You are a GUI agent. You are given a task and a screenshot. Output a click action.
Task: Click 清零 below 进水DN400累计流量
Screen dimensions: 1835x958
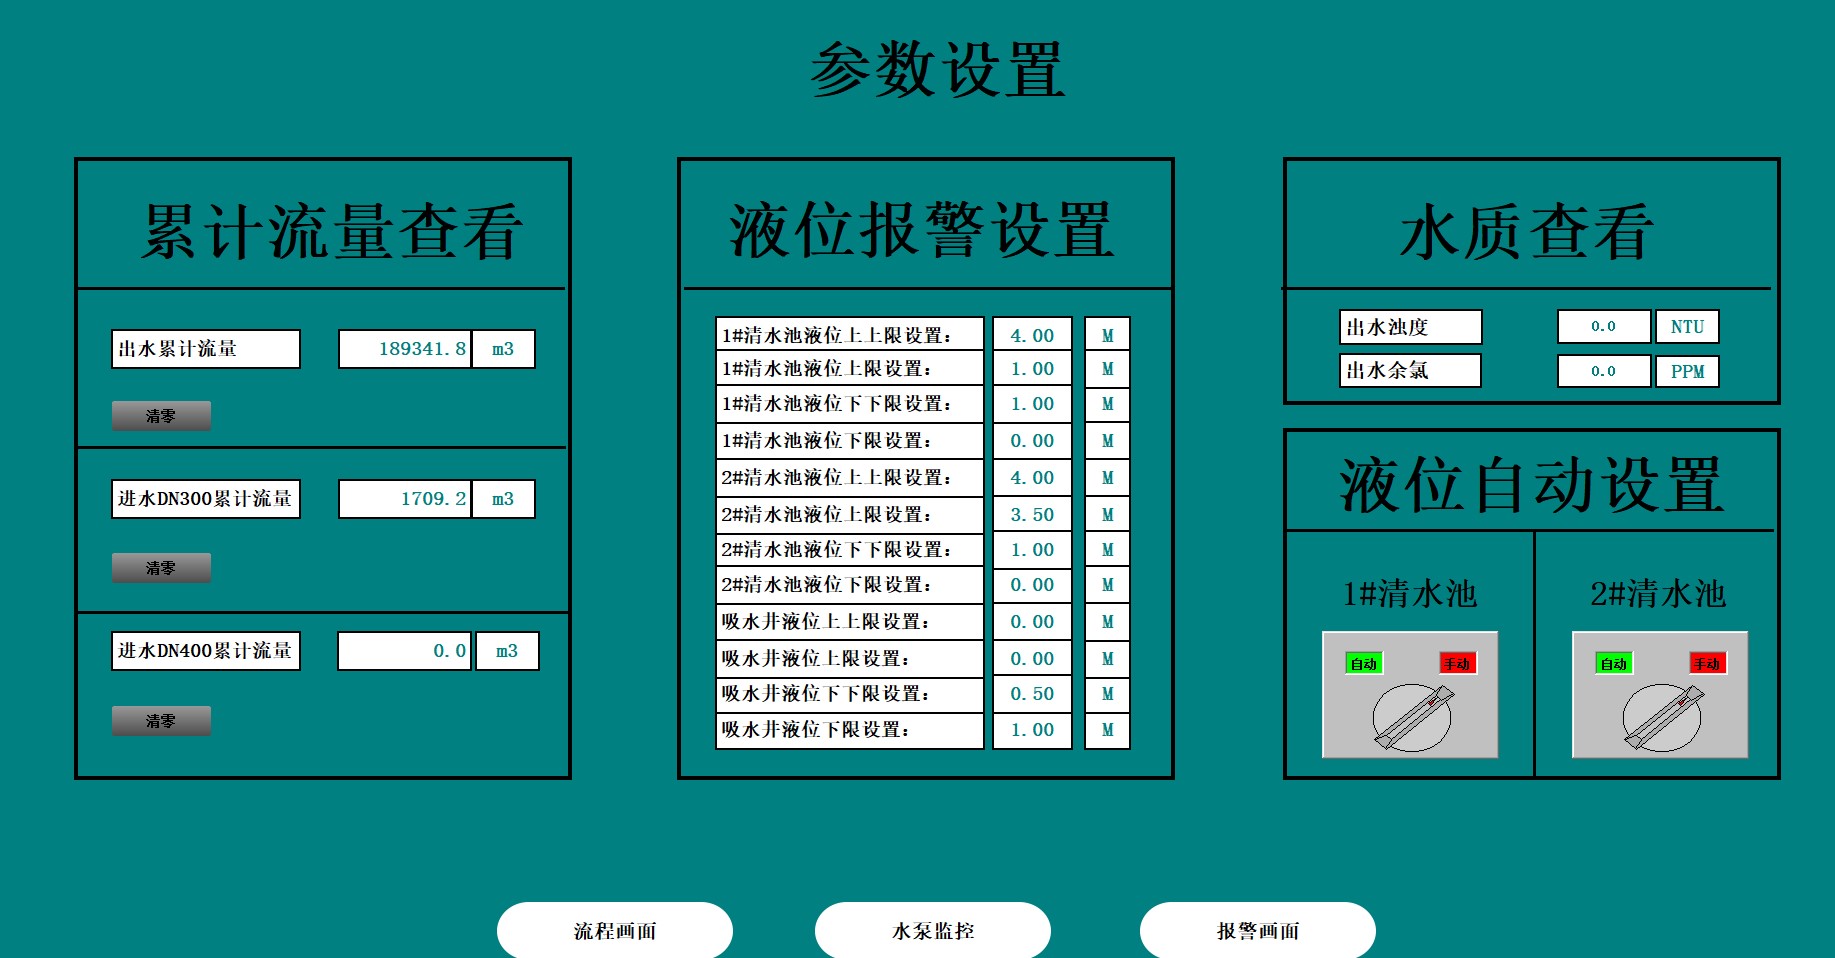tap(161, 721)
